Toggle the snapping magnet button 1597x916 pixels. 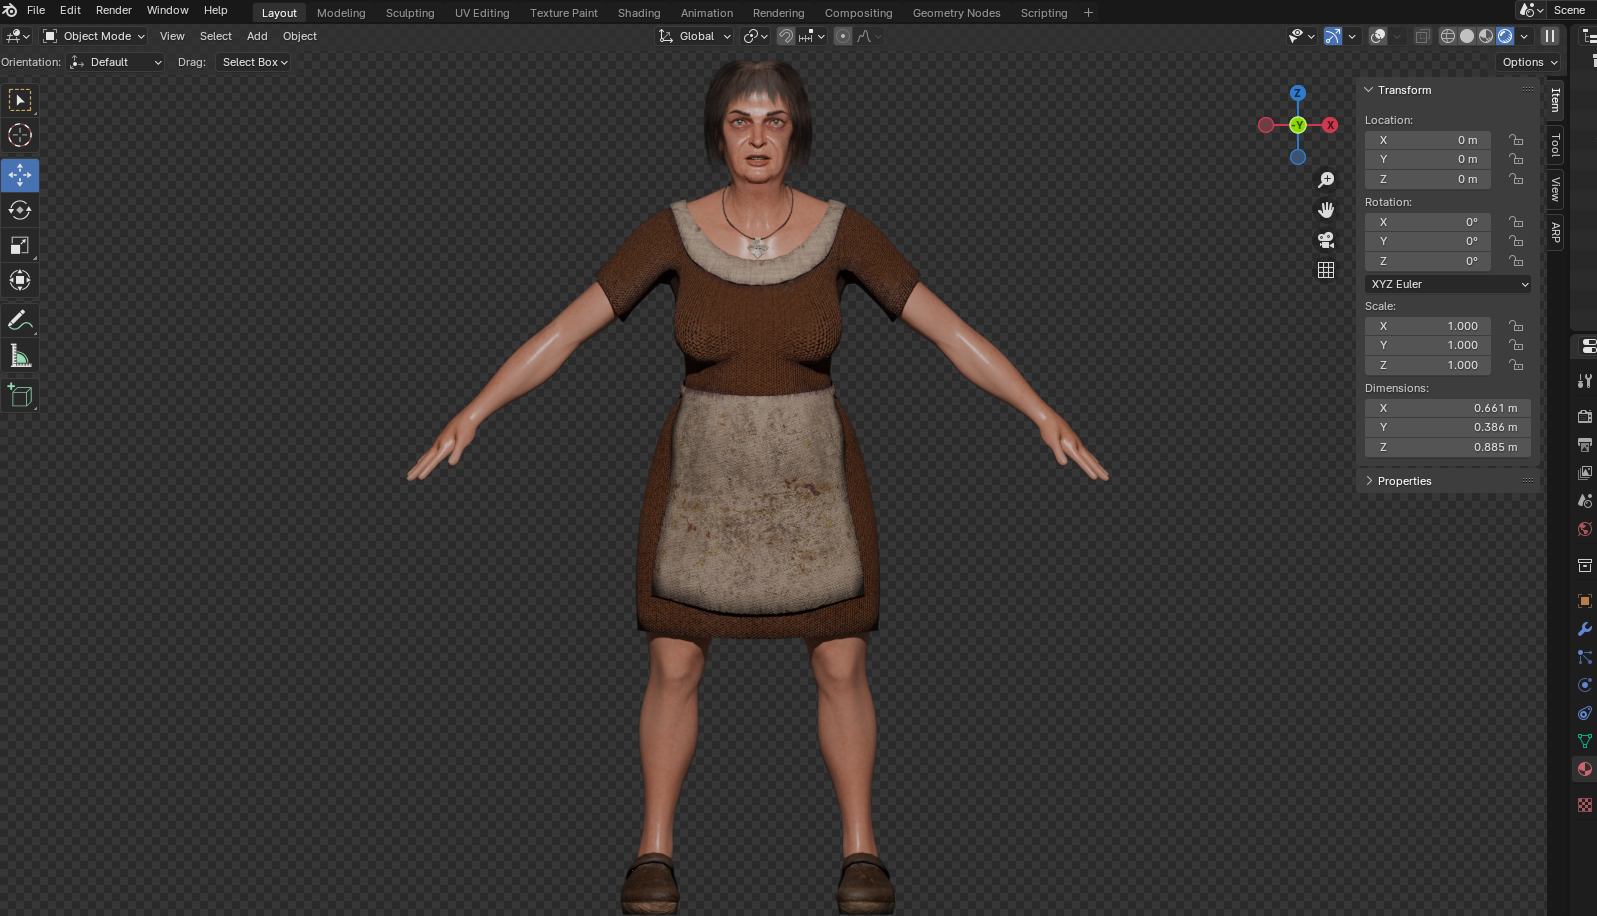[786, 36]
